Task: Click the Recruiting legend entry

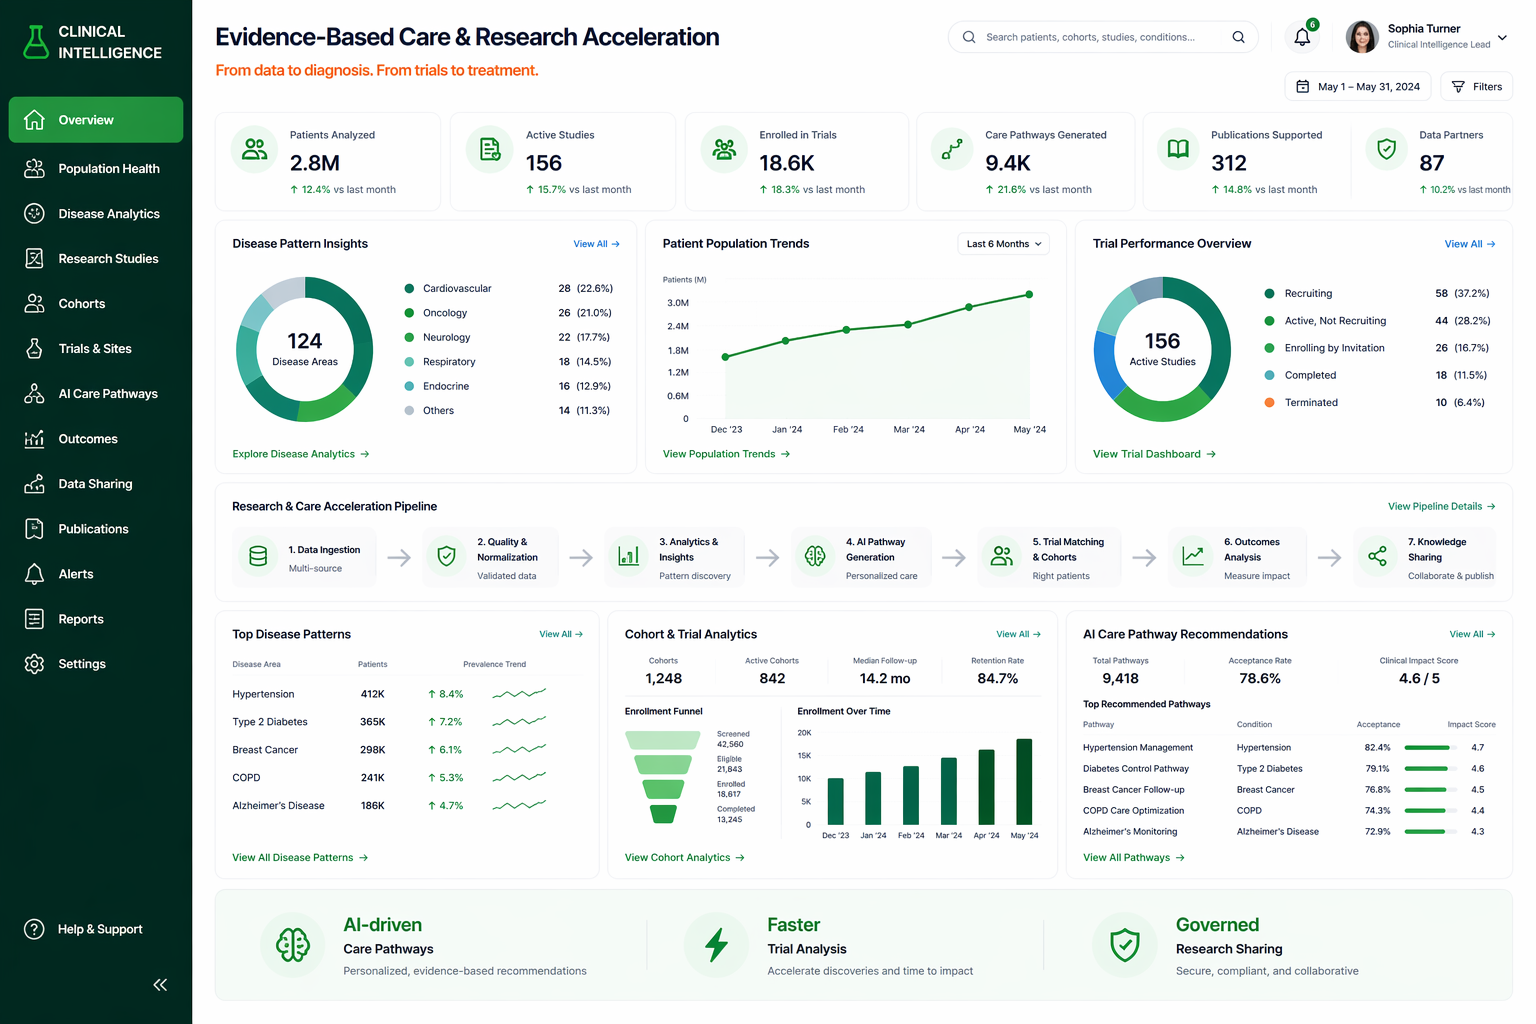Action: point(1377,293)
